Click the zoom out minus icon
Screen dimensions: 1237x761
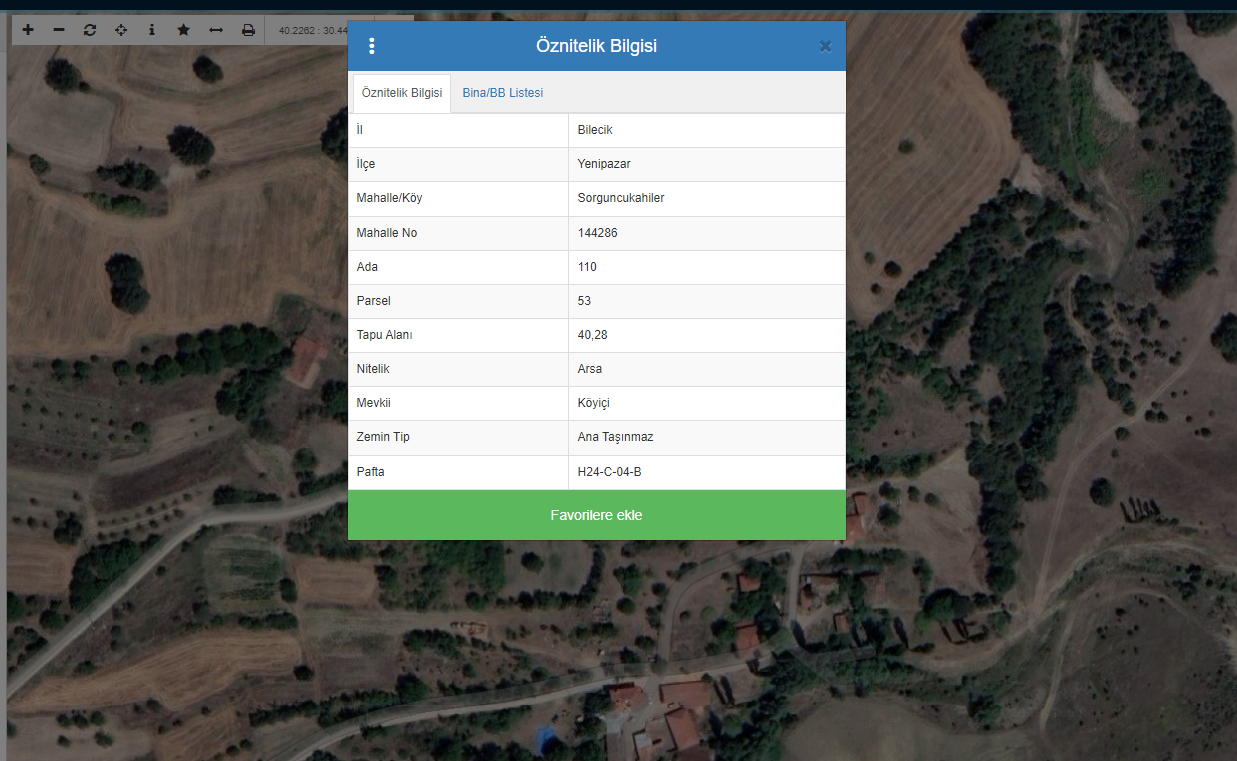[59, 30]
